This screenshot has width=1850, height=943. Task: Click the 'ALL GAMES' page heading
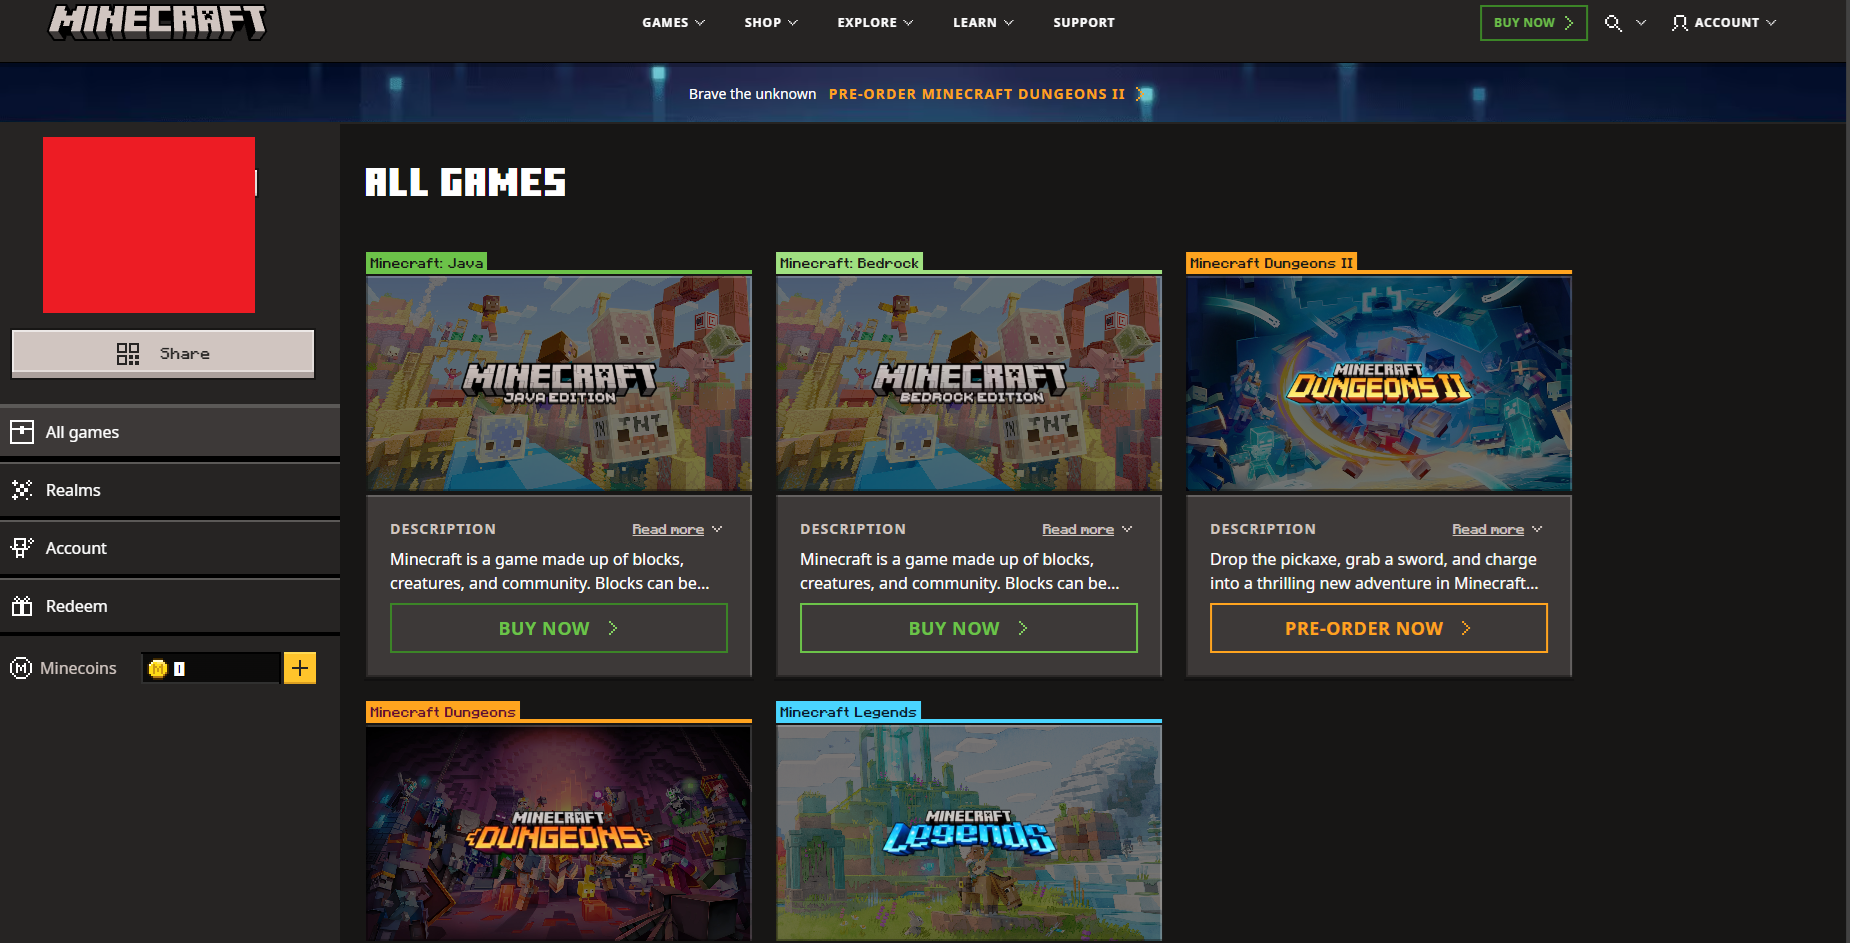click(465, 183)
